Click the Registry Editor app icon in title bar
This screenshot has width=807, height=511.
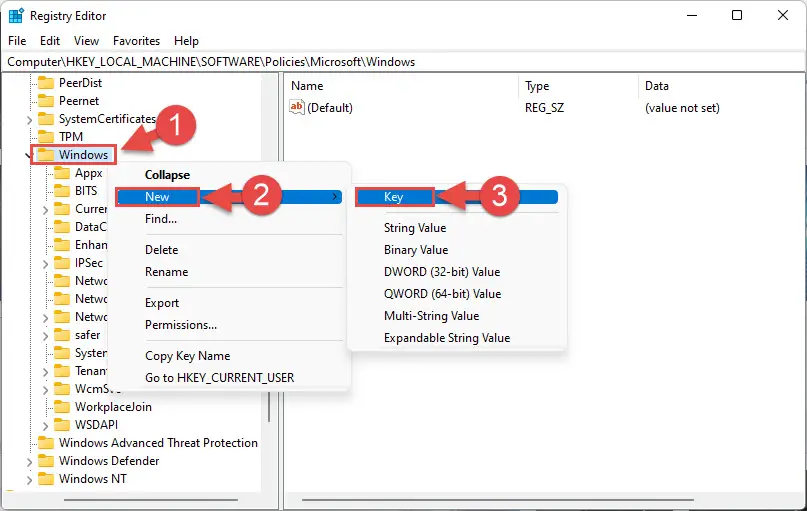[16, 16]
